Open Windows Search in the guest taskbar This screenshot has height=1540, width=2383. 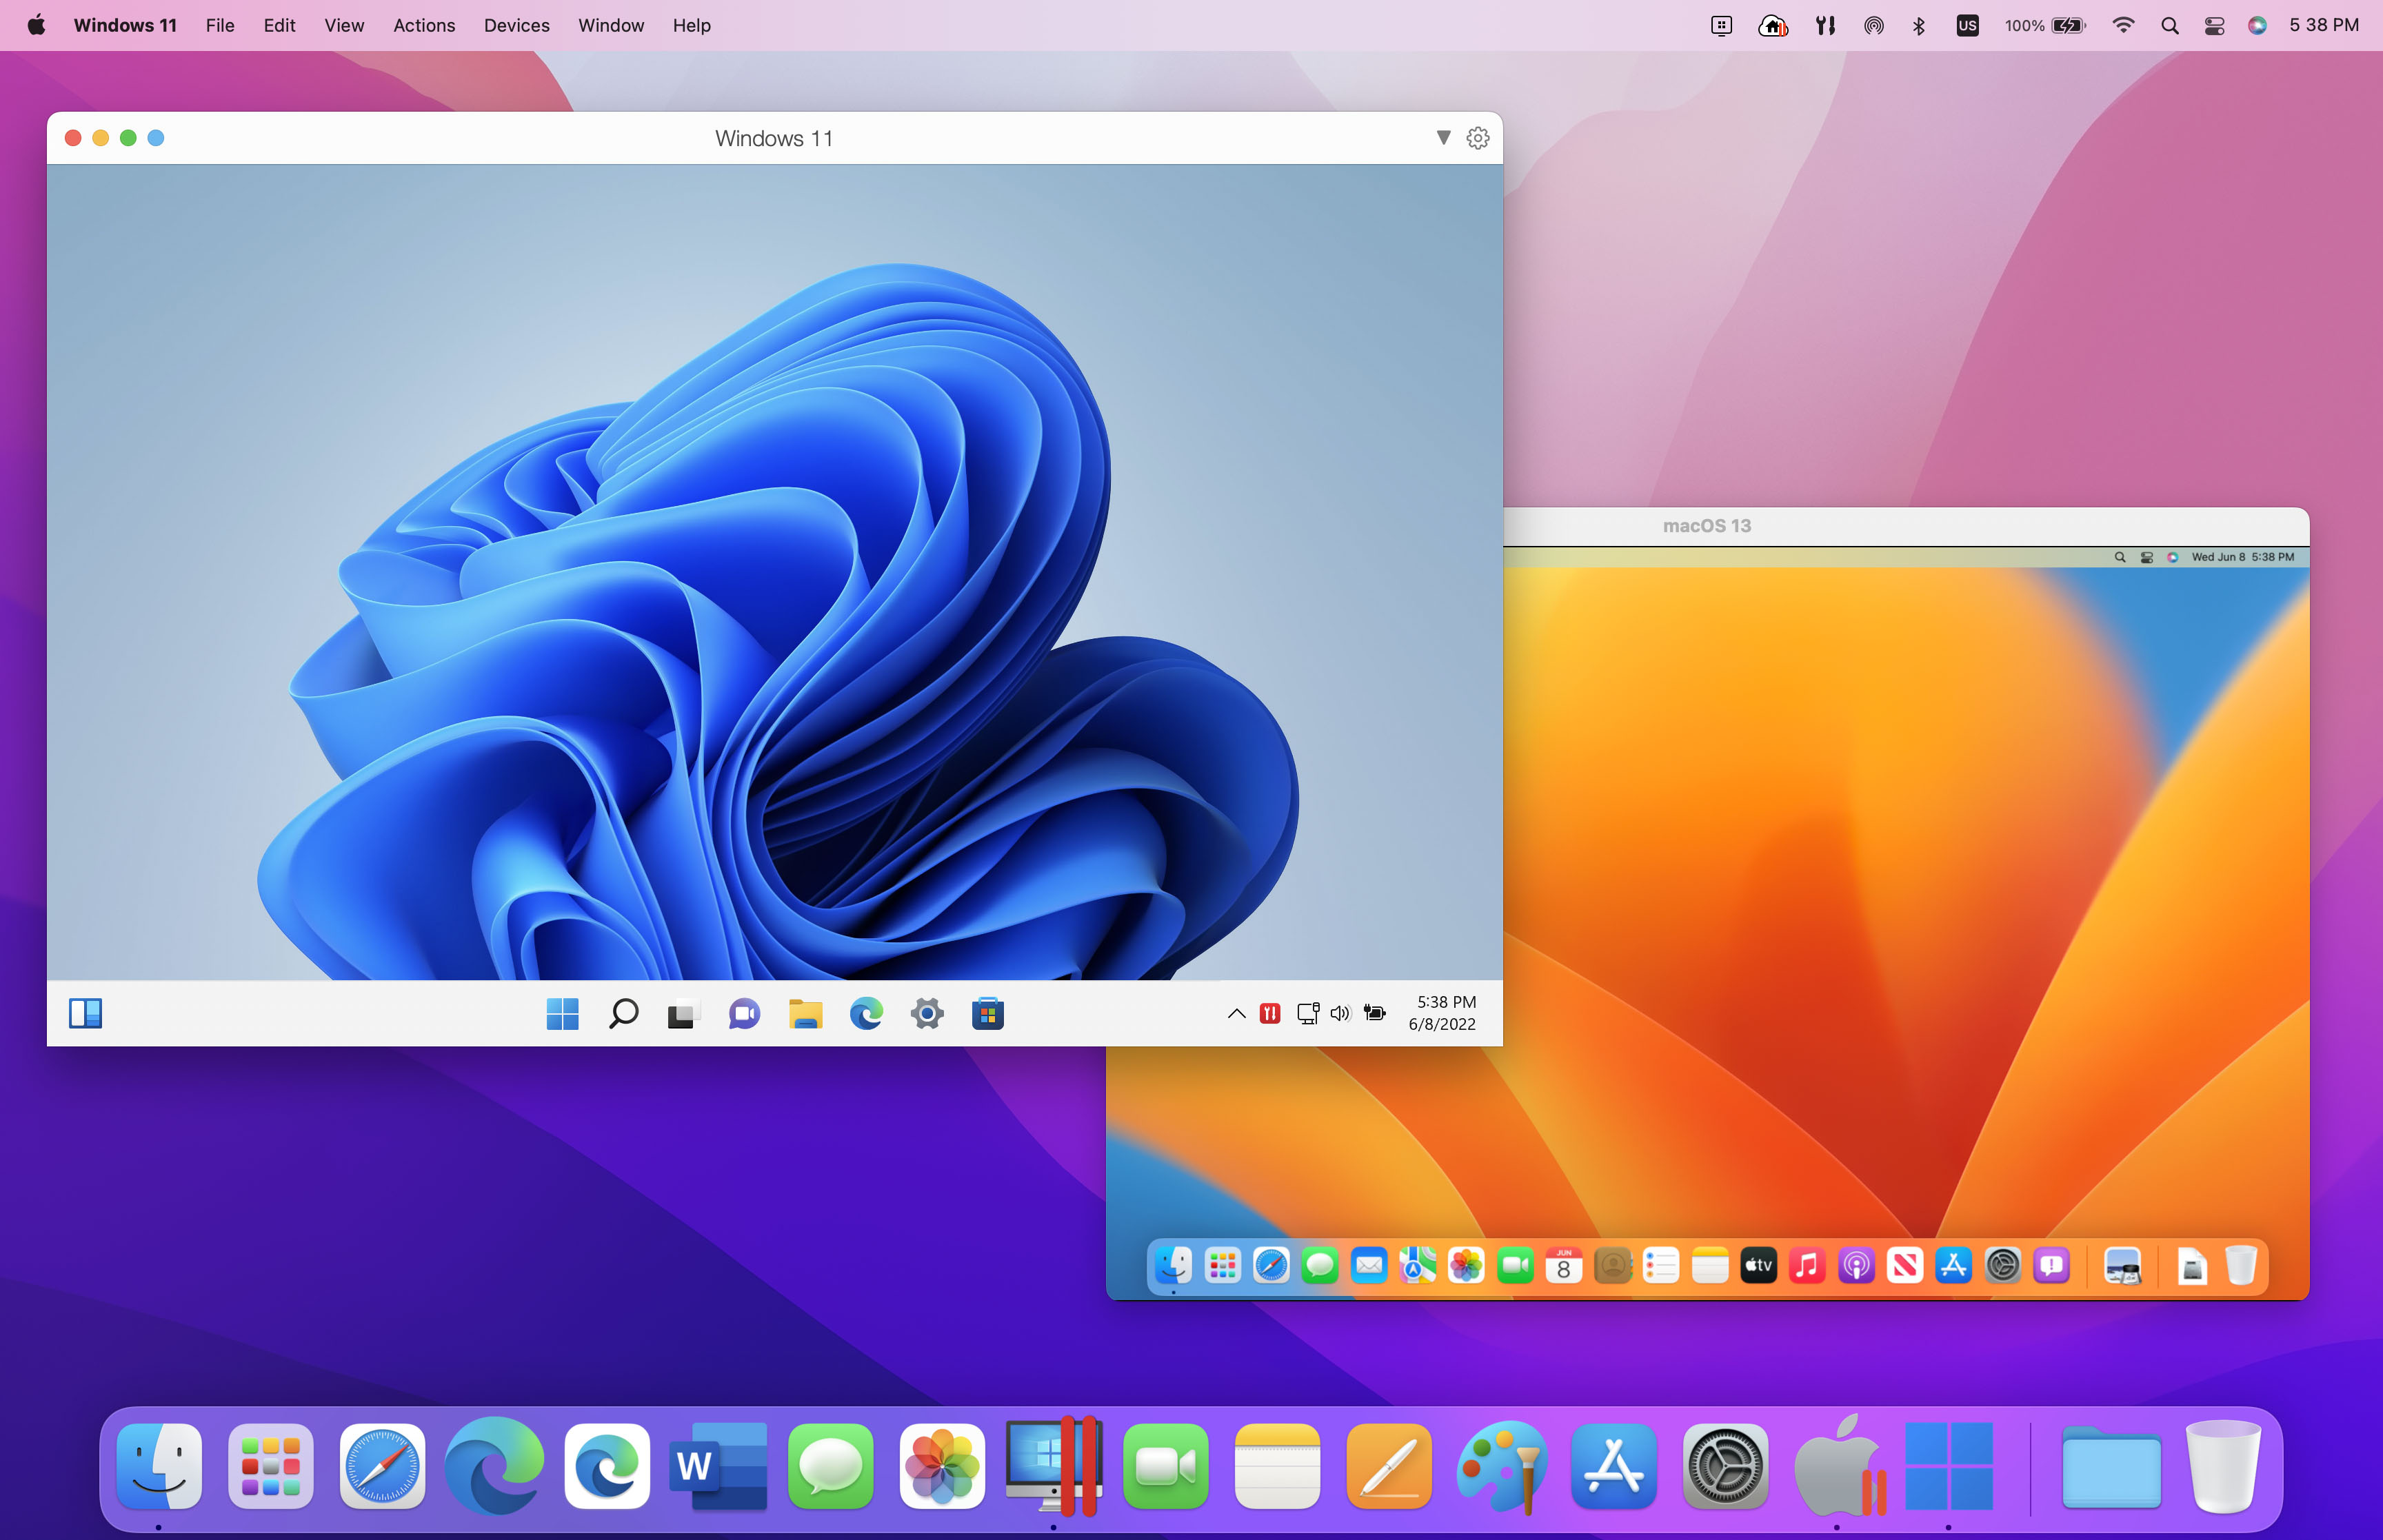pyautogui.click(x=622, y=1013)
